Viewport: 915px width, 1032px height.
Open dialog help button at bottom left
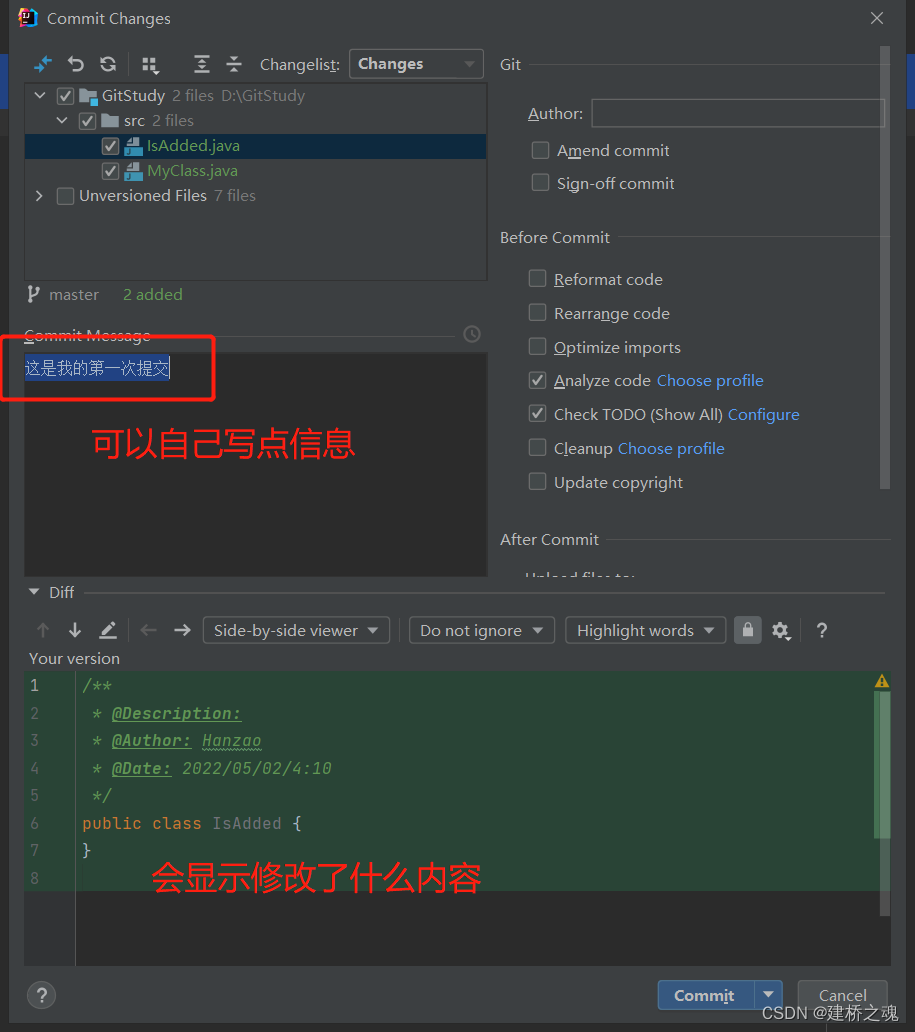tap(41, 995)
